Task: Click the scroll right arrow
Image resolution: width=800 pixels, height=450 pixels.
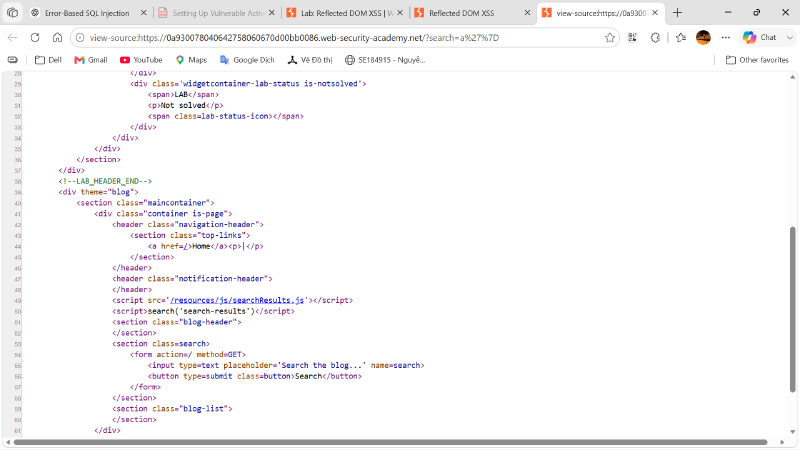Action: 782,442
